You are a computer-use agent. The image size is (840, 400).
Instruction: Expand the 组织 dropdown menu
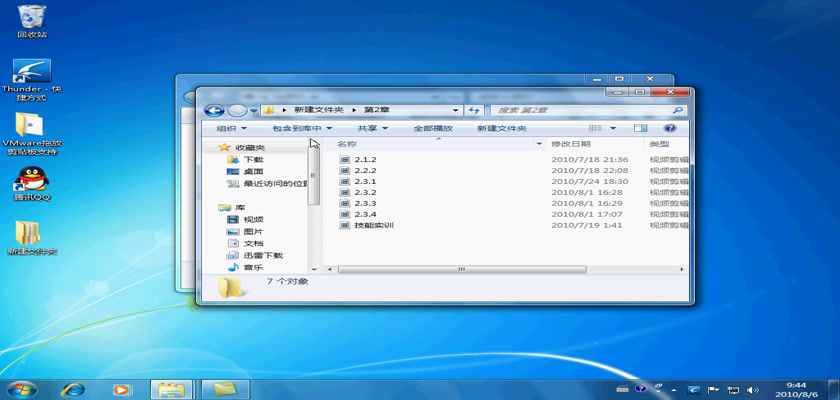[x=232, y=128]
